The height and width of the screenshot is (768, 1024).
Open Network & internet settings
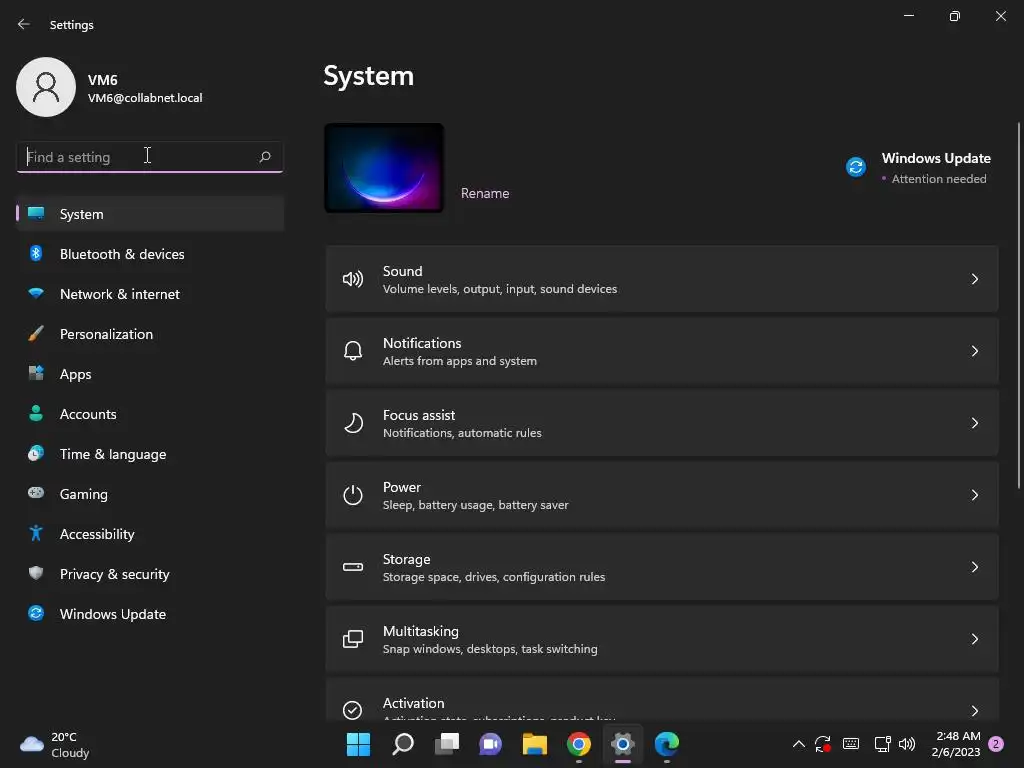(150, 294)
